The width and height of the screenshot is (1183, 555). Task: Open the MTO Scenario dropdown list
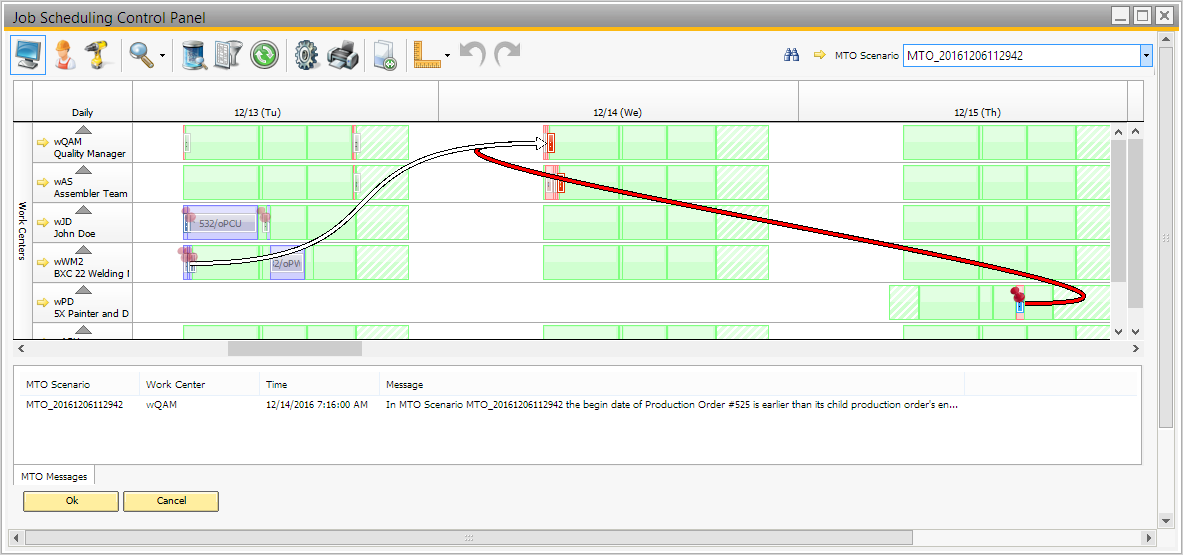[1146, 56]
